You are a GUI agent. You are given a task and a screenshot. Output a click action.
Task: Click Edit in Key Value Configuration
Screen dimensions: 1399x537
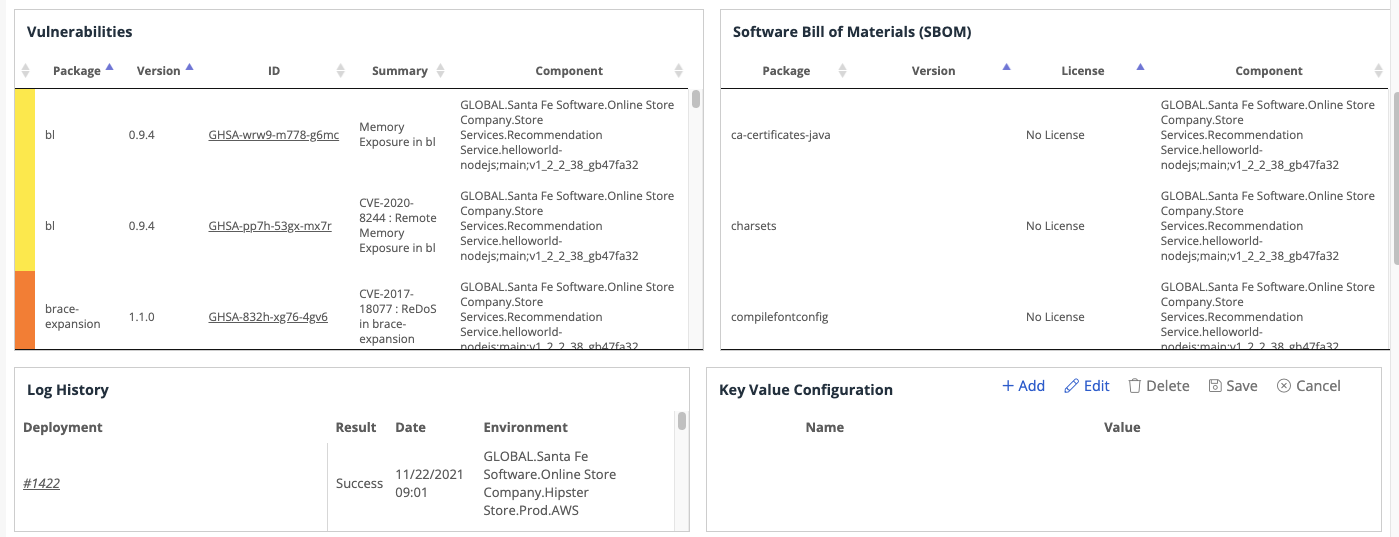pos(1087,386)
